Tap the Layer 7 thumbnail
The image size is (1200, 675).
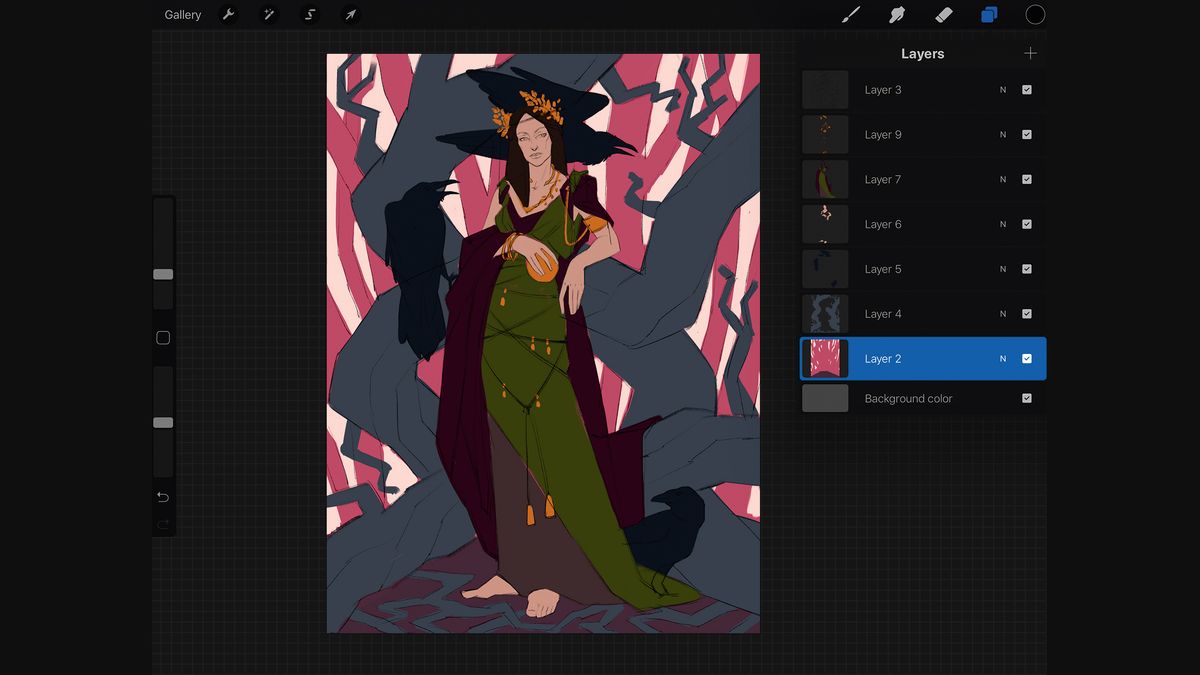(x=825, y=179)
